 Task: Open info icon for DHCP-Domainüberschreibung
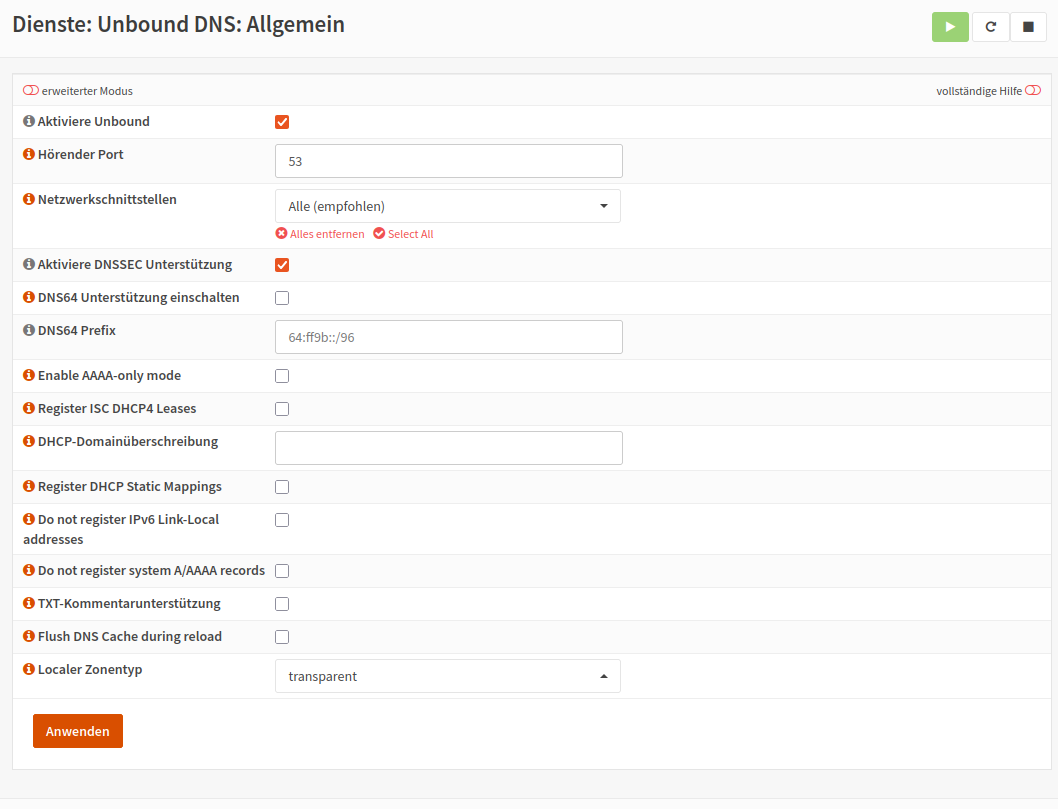click(29, 441)
